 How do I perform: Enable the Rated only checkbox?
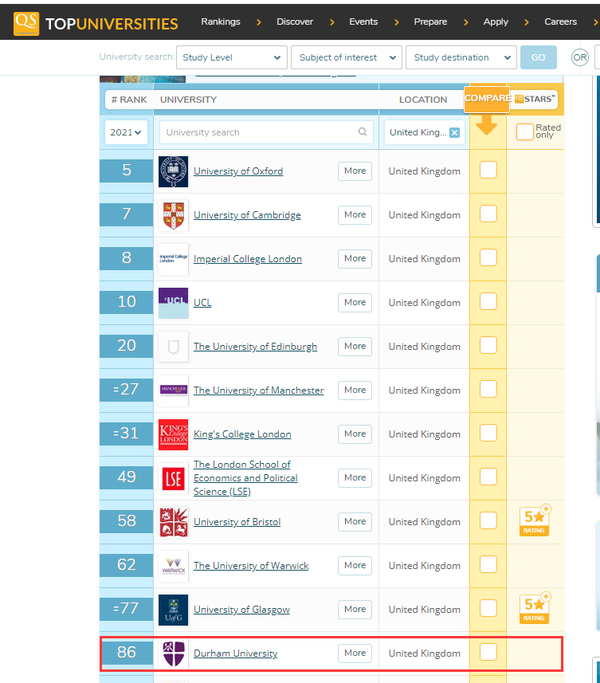525,132
